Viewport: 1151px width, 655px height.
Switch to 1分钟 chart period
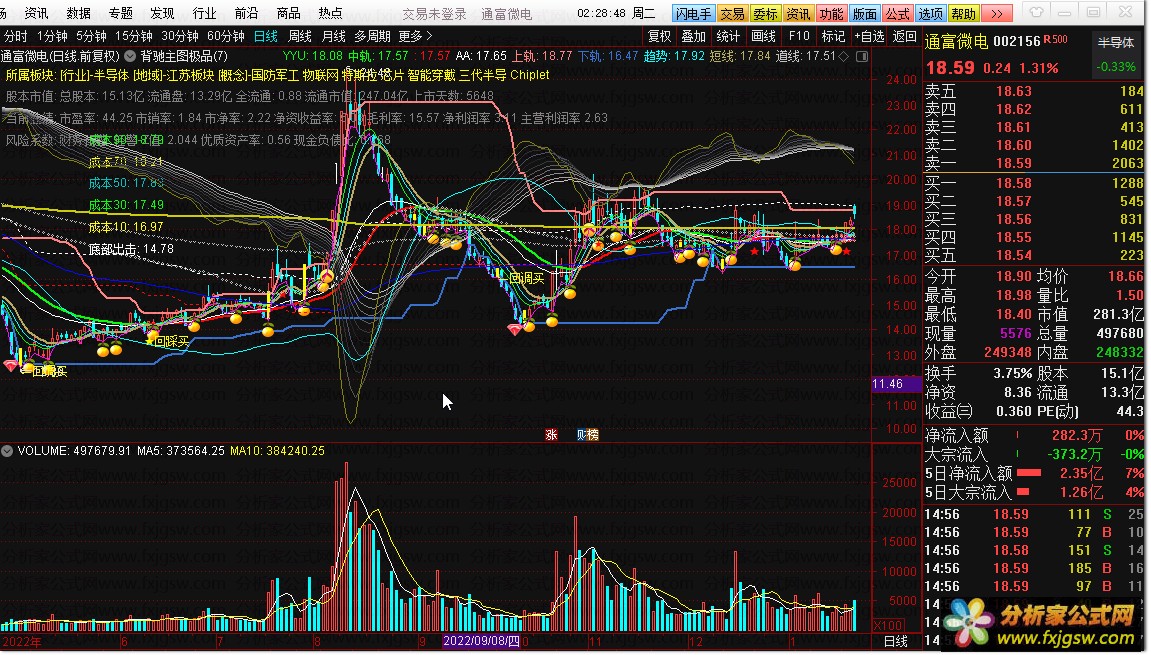pyautogui.click(x=52, y=36)
